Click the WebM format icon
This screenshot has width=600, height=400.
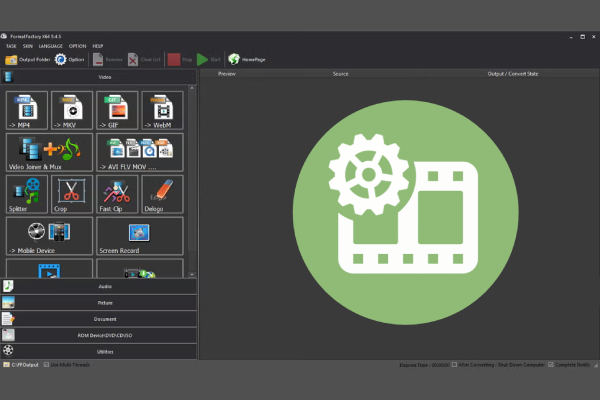pos(161,110)
